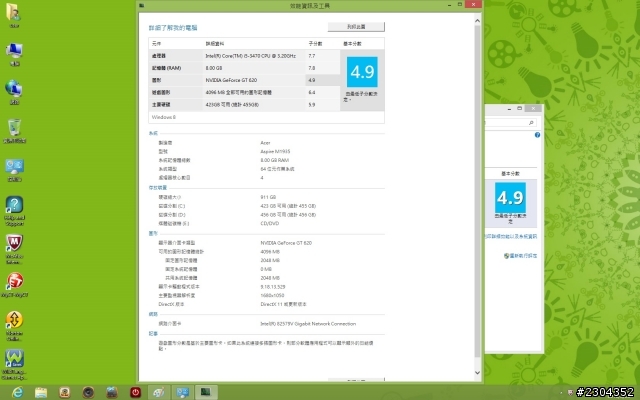Click the processor subscore 7.7
The width and height of the screenshot is (640, 400).
pyautogui.click(x=312, y=56)
